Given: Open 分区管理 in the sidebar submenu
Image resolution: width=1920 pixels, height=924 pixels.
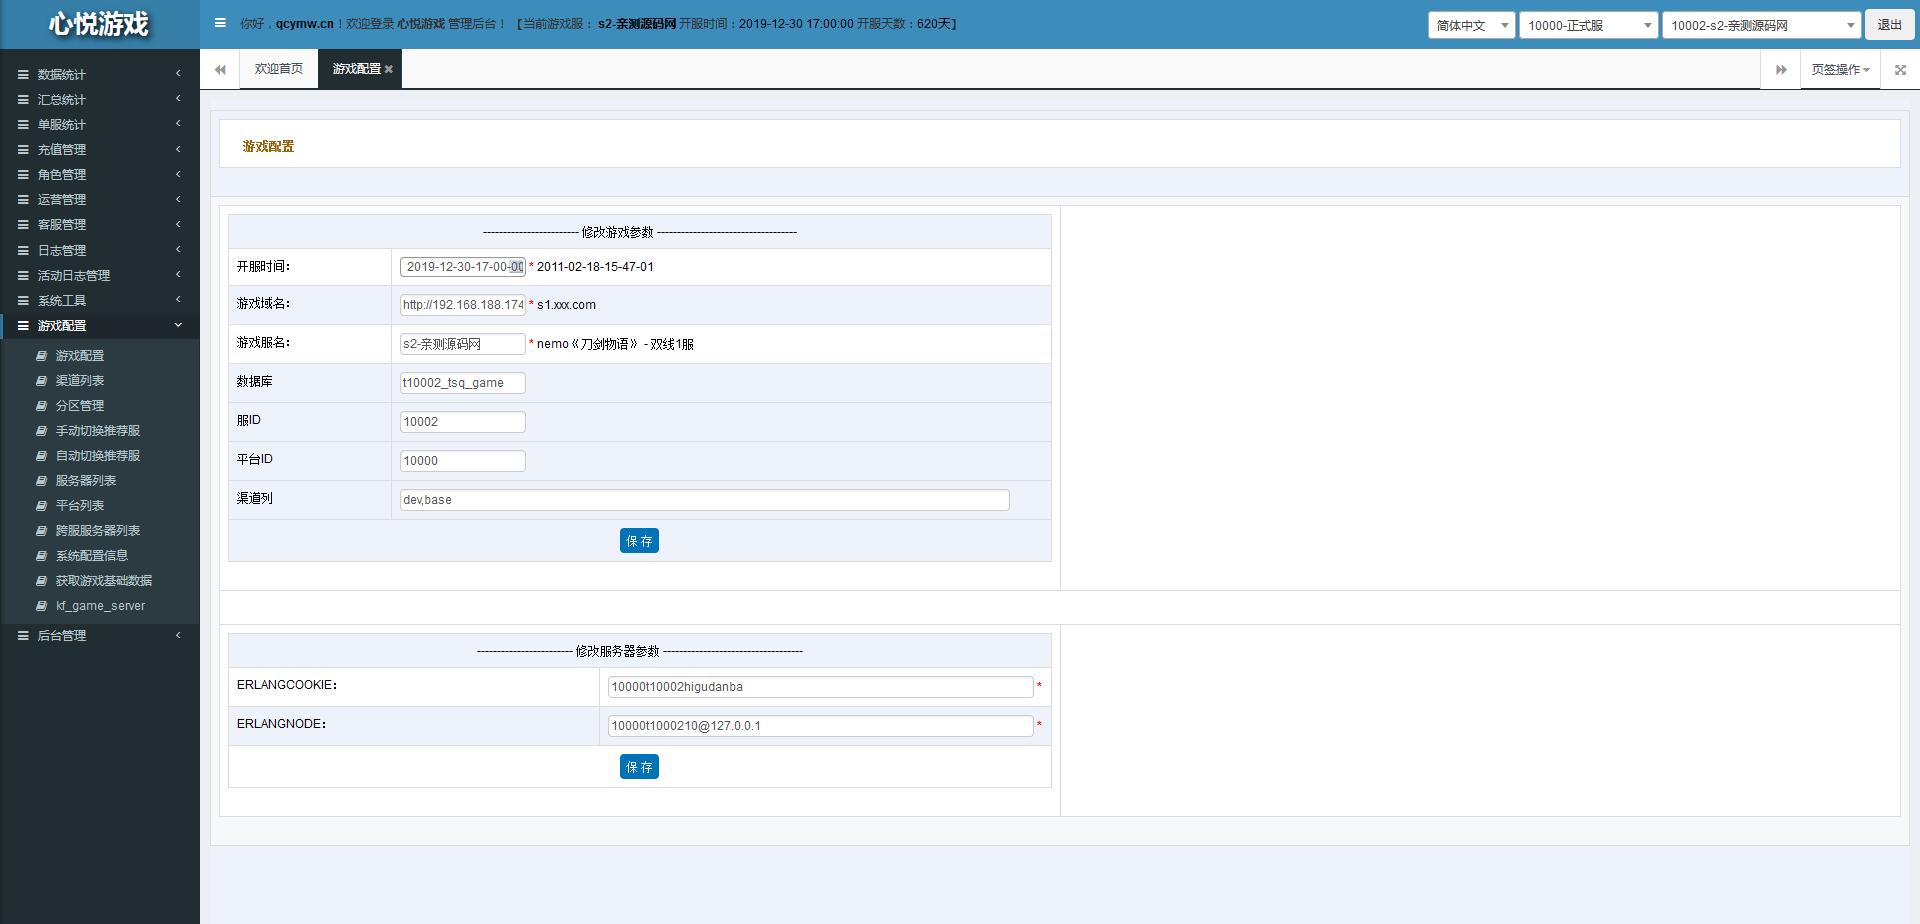Looking at the screenshot, I should tap(80, 406).
